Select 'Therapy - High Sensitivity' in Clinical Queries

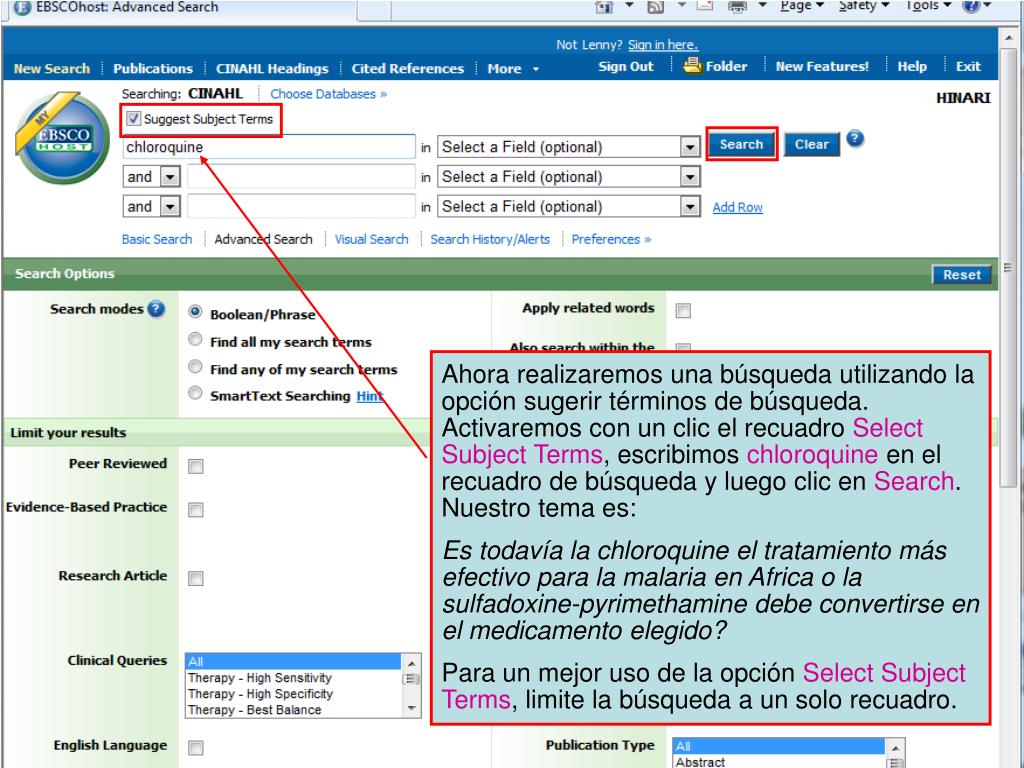point(293,678)
